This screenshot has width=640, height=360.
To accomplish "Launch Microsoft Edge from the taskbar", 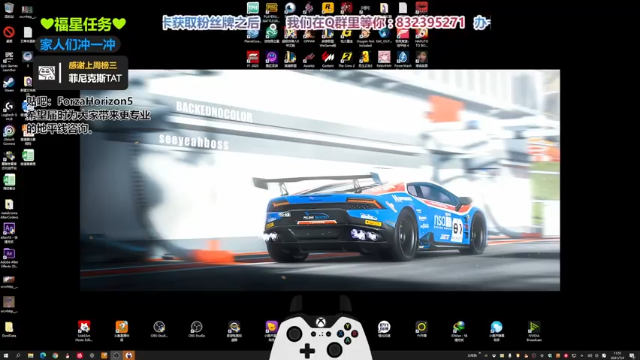I will click(43, 356).
